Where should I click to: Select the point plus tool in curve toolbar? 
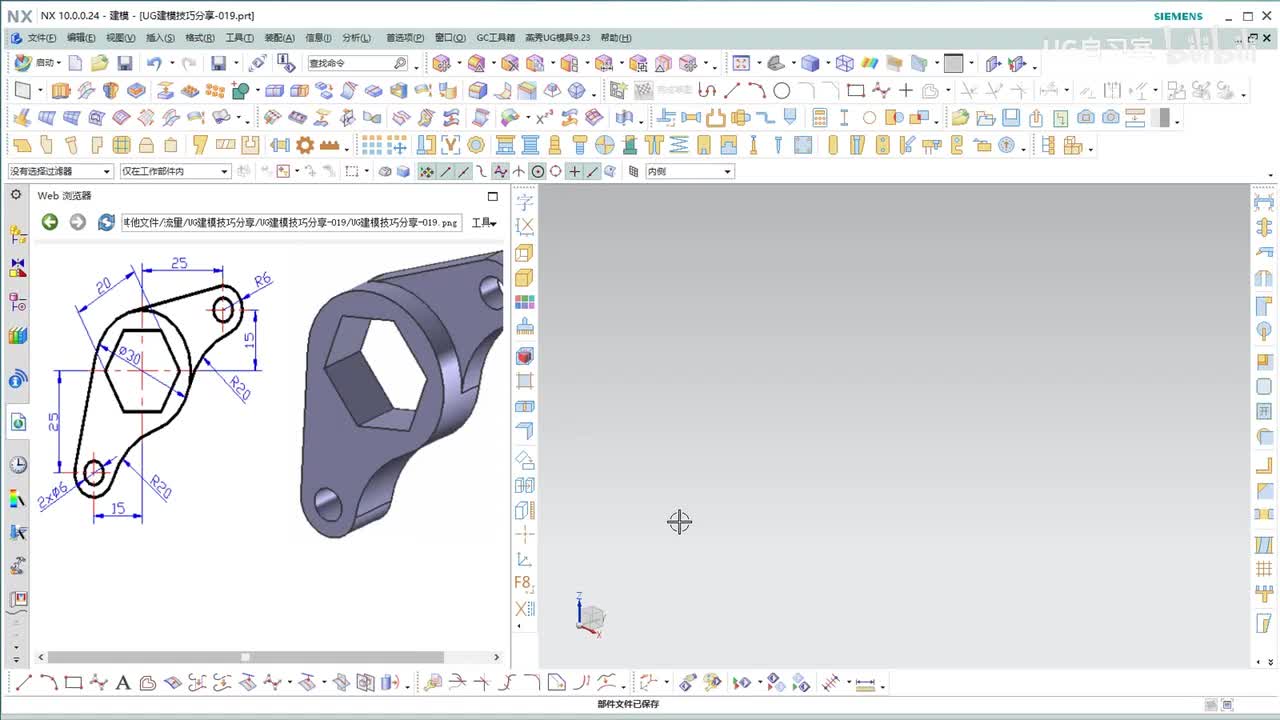pyautogui.click(x=906, y=91)
